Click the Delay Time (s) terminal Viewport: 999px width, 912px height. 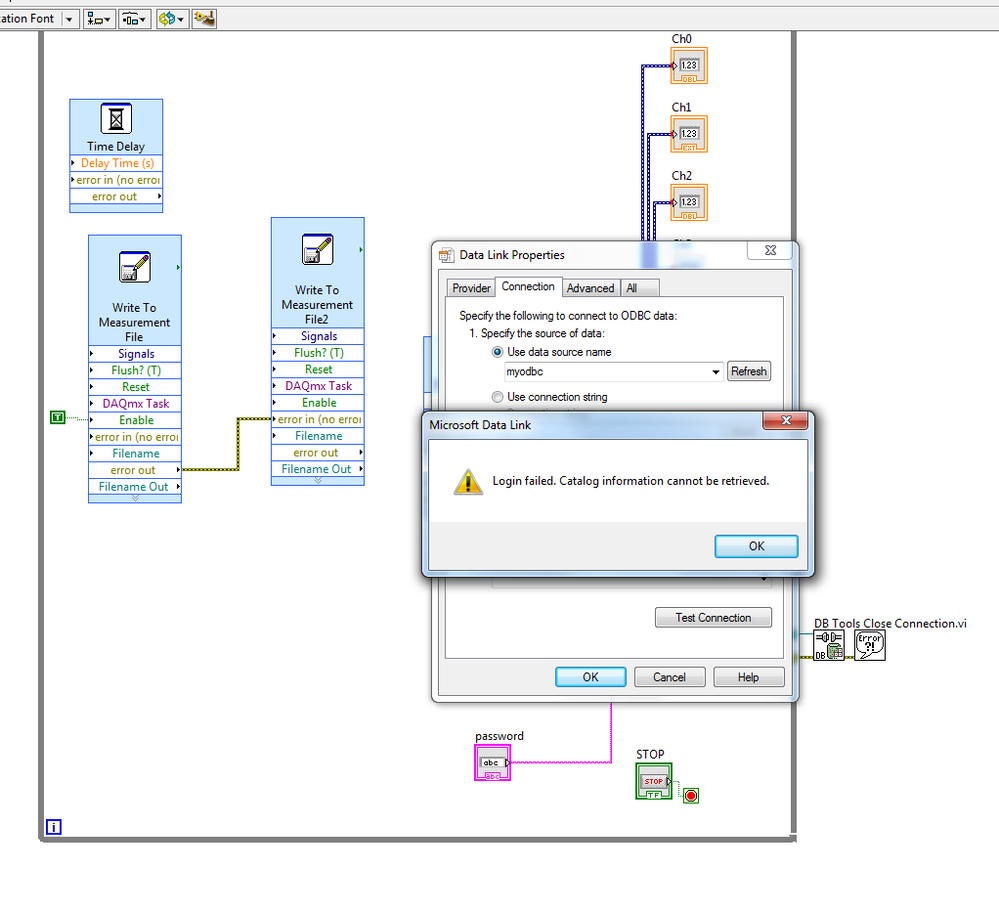tap(116, 163)
